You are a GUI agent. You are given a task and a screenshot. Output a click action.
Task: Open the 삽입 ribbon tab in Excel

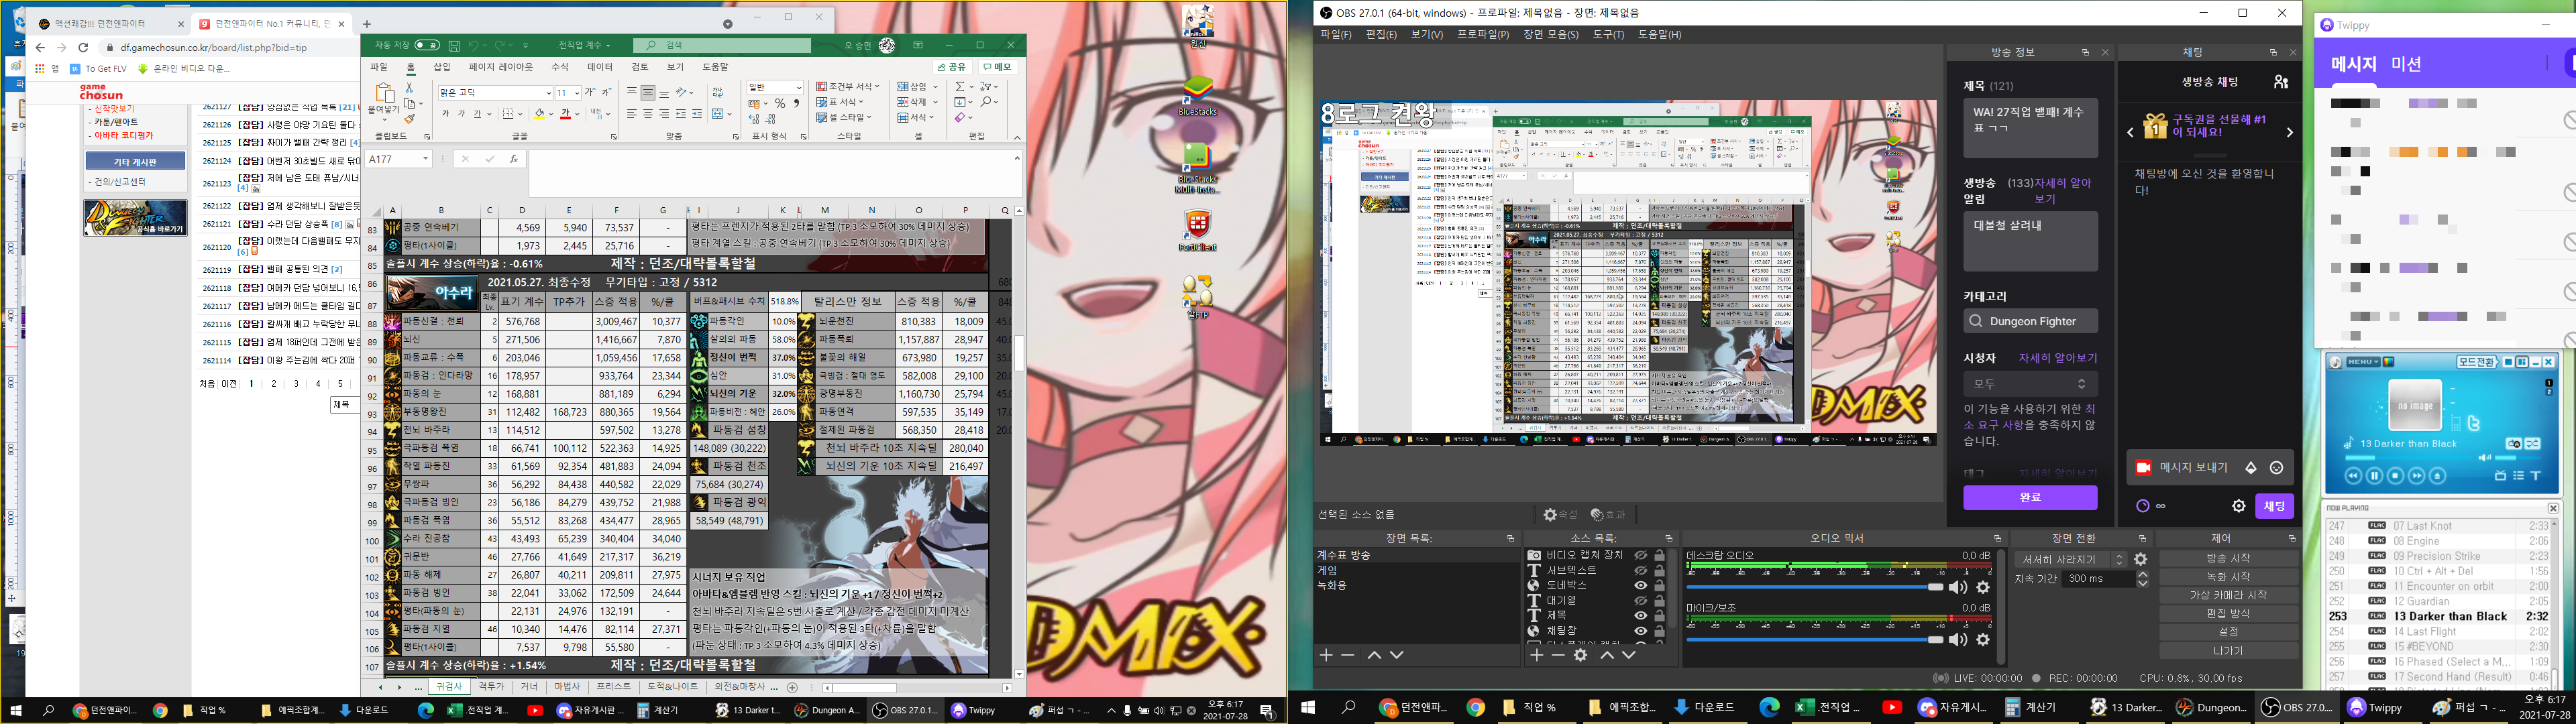pos(442,67)
